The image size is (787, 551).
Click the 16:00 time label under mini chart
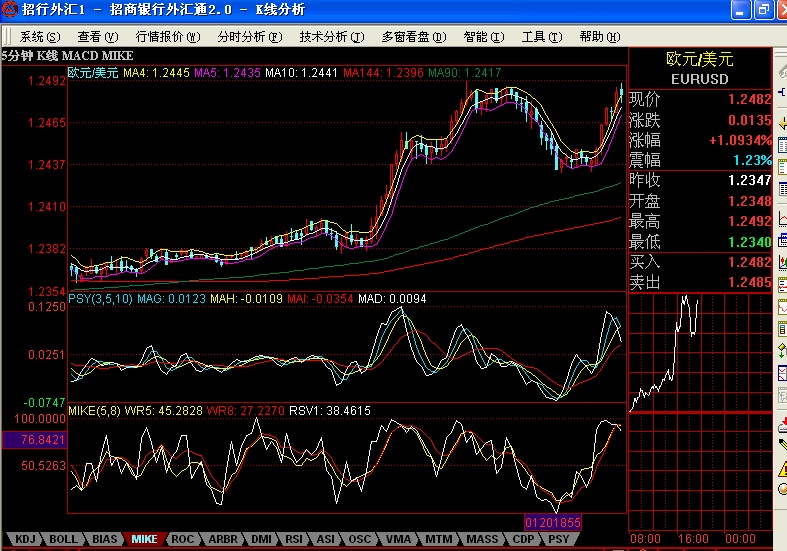coord(693,539)
